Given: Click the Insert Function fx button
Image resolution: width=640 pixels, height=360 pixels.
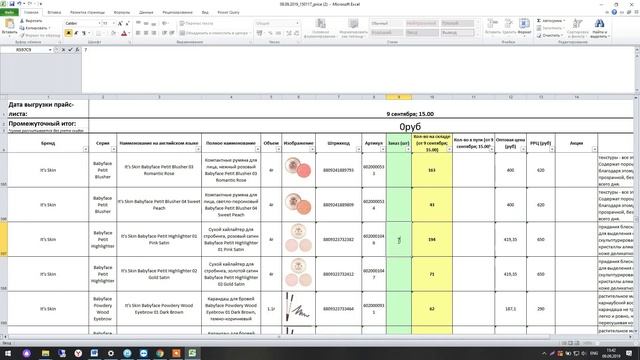Looking at the screenshot, I should click(x=77, y=49).
